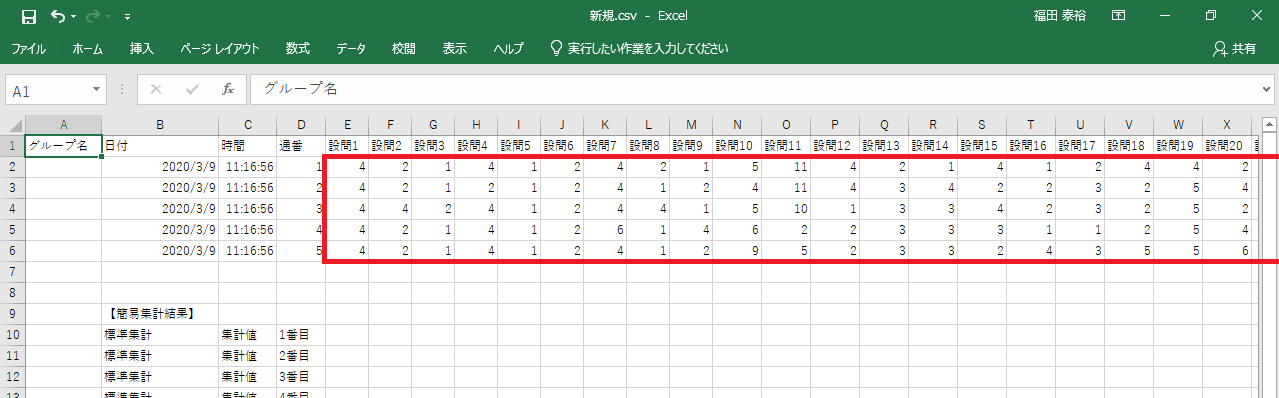
Task: Click cell A1 グループ名
Action: pyautogui.click(x=63, y=146)
